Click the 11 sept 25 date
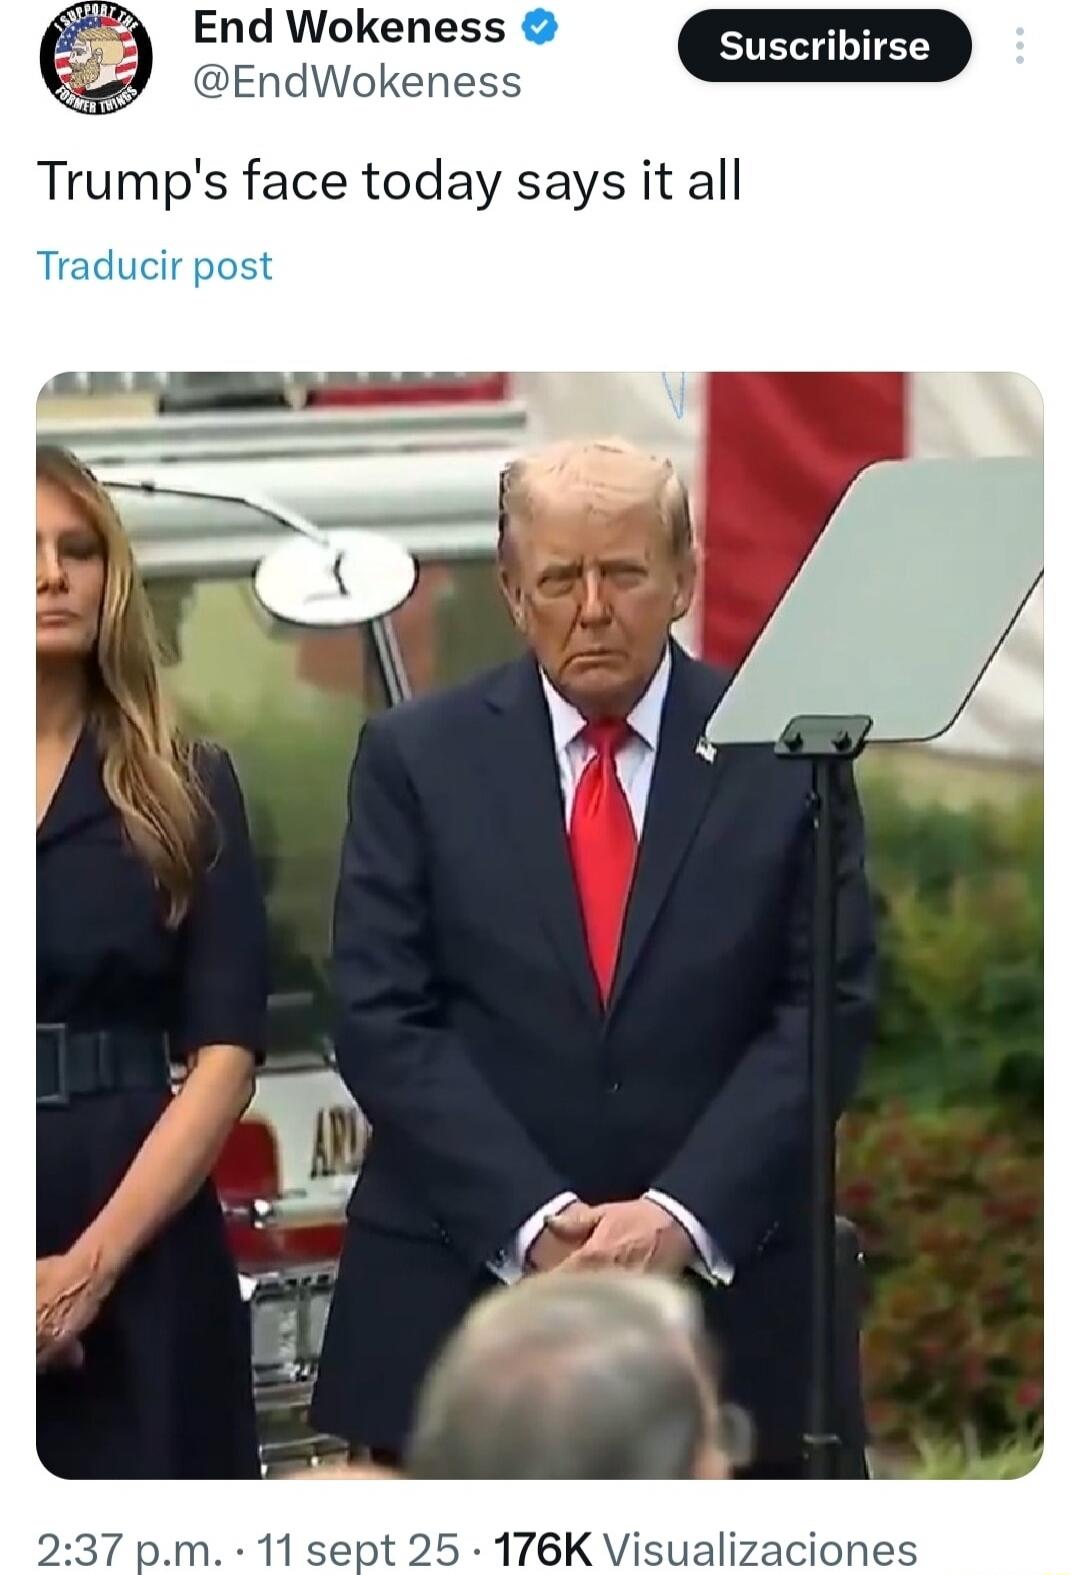The width and height of the screenshot is (1080, 1575). point(358,1549)
